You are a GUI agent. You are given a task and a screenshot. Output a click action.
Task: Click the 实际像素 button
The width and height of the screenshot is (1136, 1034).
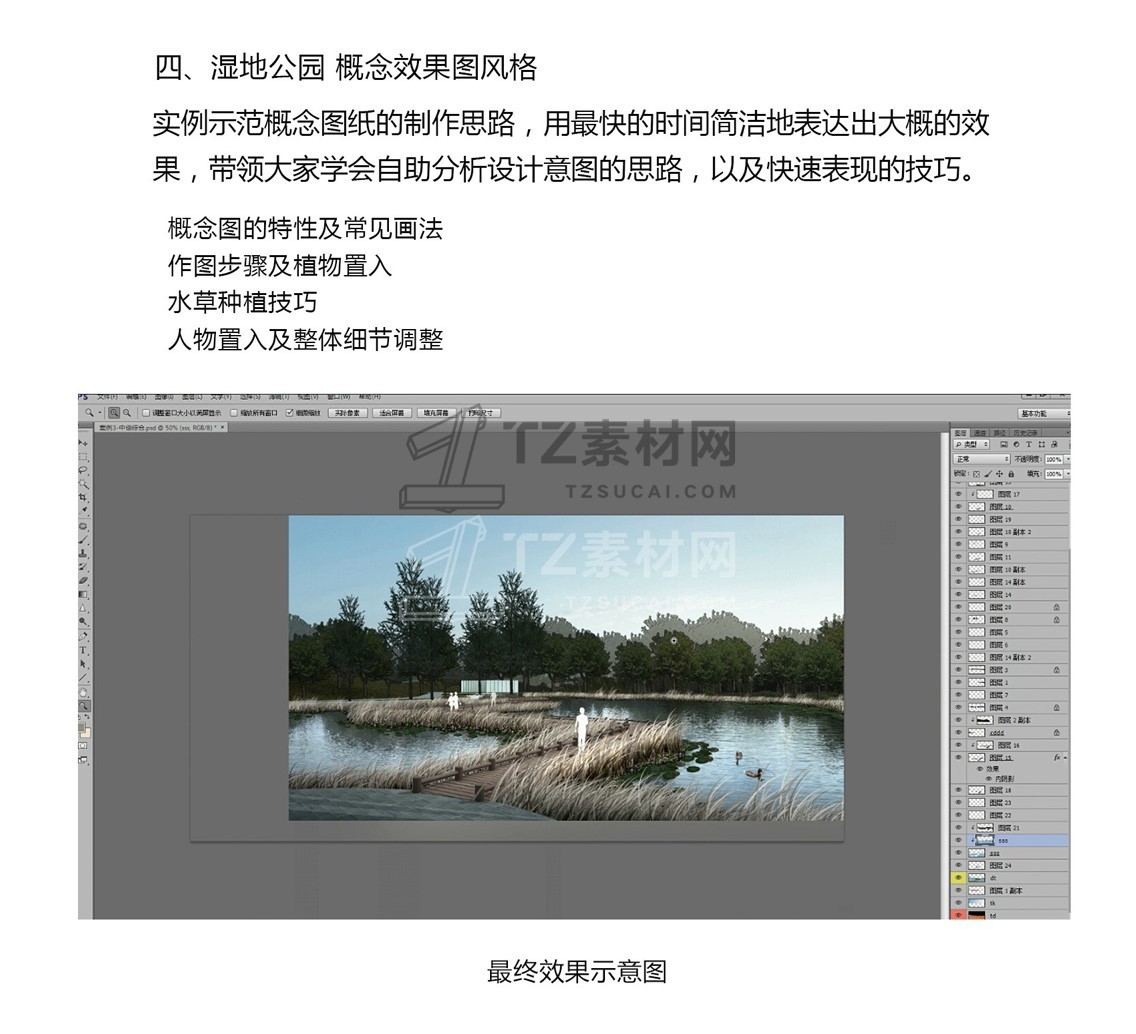(348, 412)
